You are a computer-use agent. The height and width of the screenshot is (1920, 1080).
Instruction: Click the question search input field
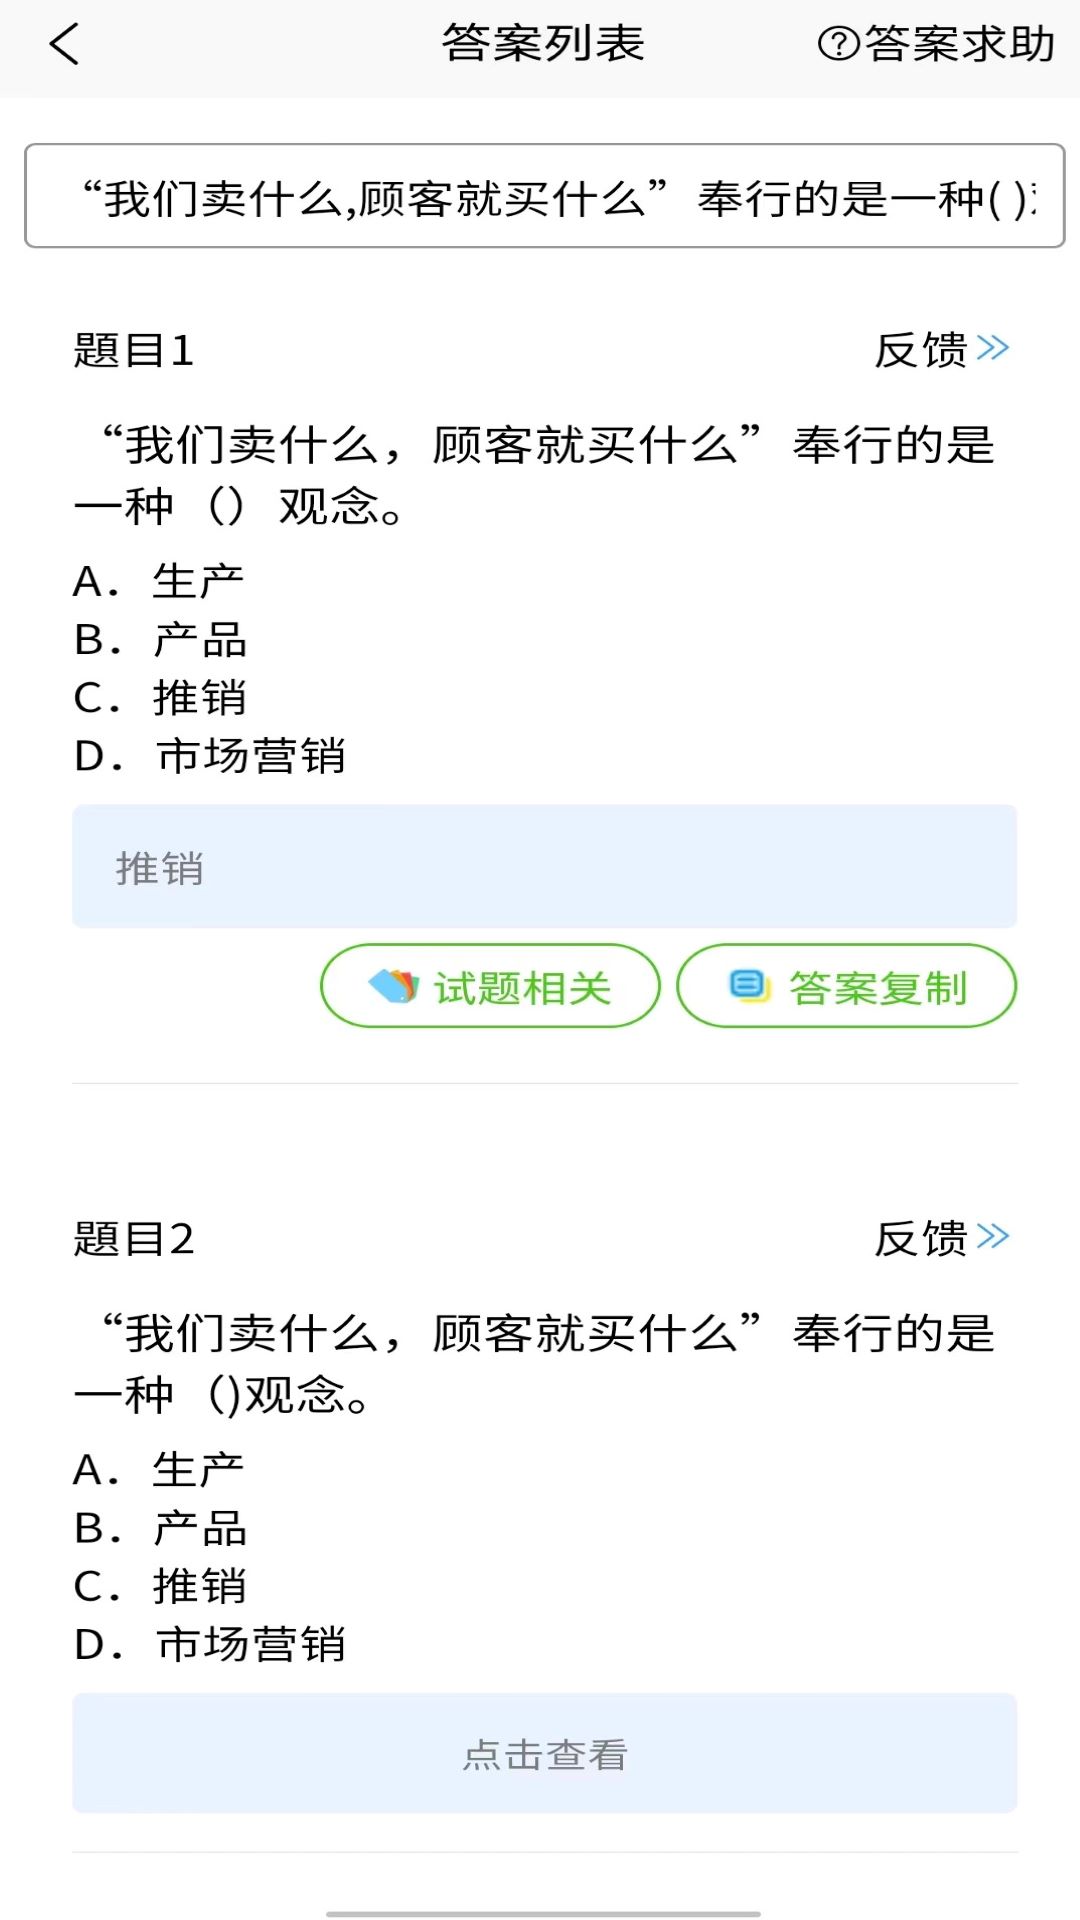[x=544, y=197]
